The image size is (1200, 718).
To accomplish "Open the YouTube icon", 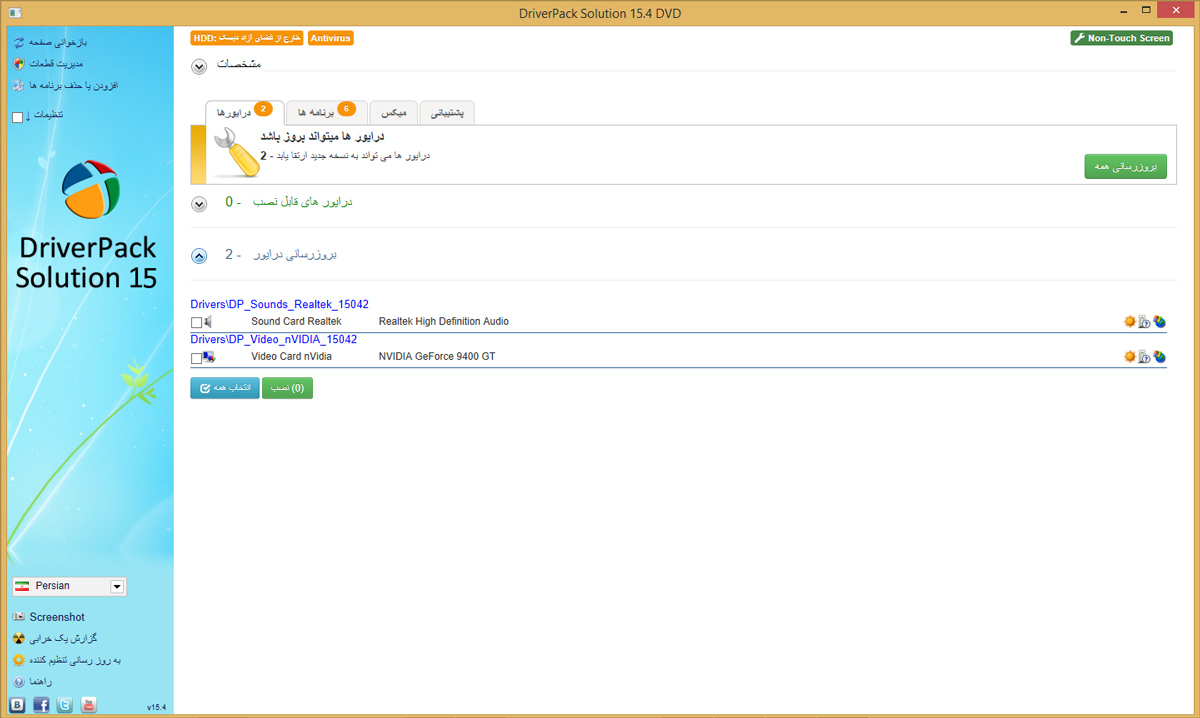I will click(x=88, y=705).
